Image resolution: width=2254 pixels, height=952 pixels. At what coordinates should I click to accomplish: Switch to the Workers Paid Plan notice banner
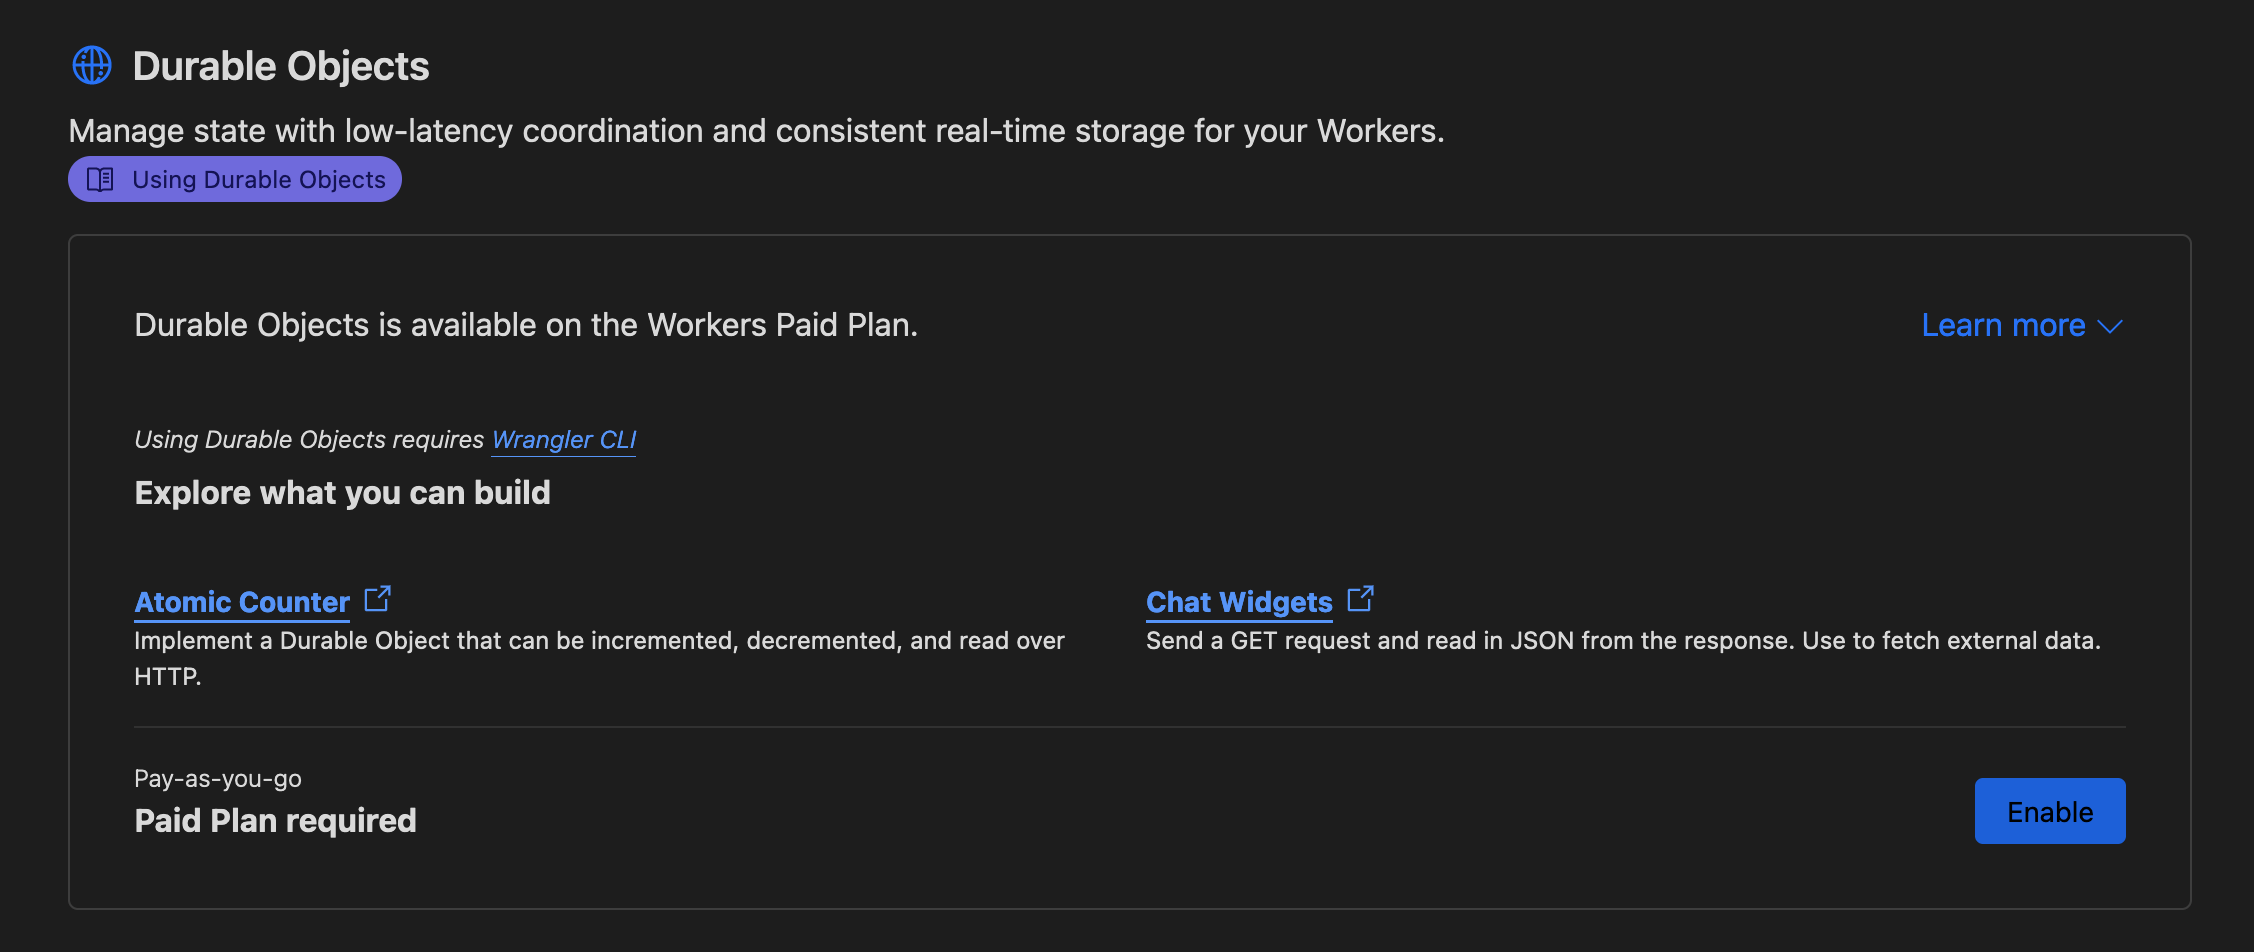pos(525,324)
